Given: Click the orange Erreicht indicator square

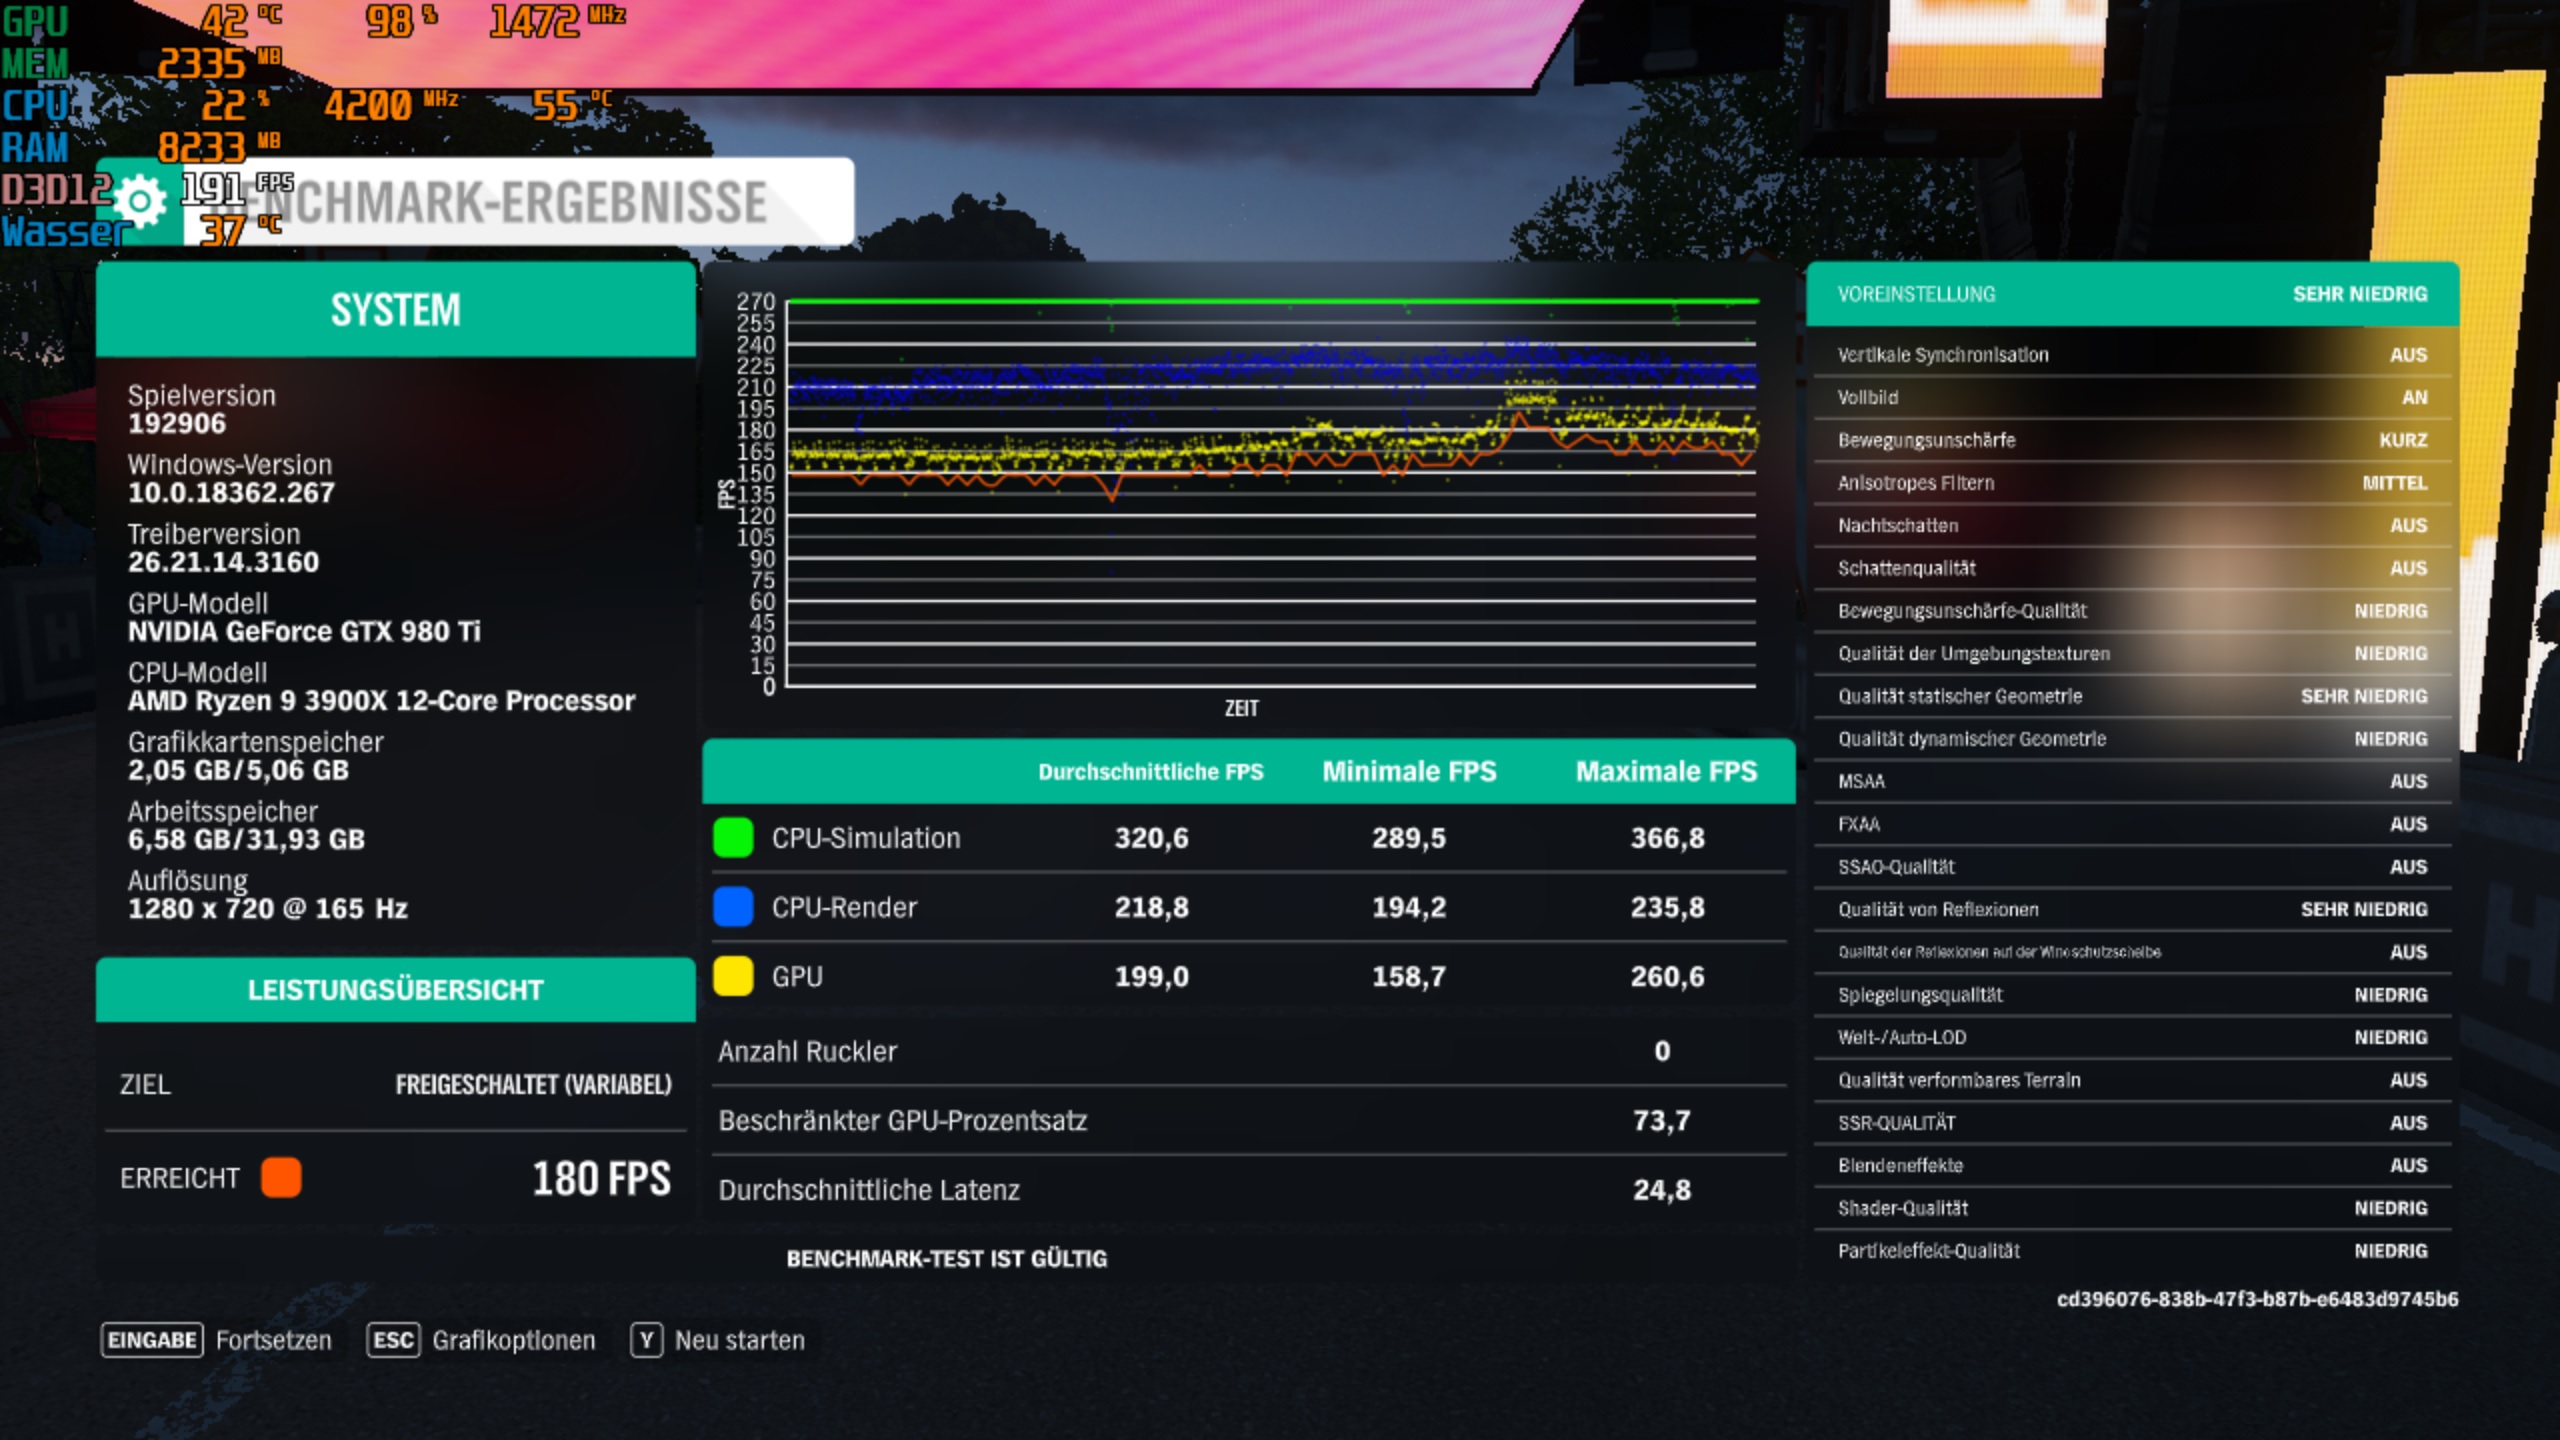Looking at the screenshot, I should tap(281, 1178).
